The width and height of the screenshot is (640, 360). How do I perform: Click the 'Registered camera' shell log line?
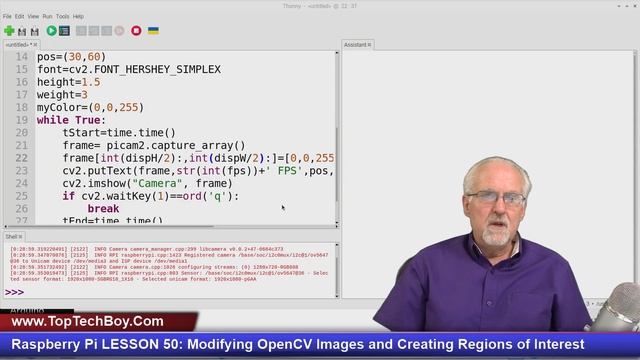click(x=169, y=258)
